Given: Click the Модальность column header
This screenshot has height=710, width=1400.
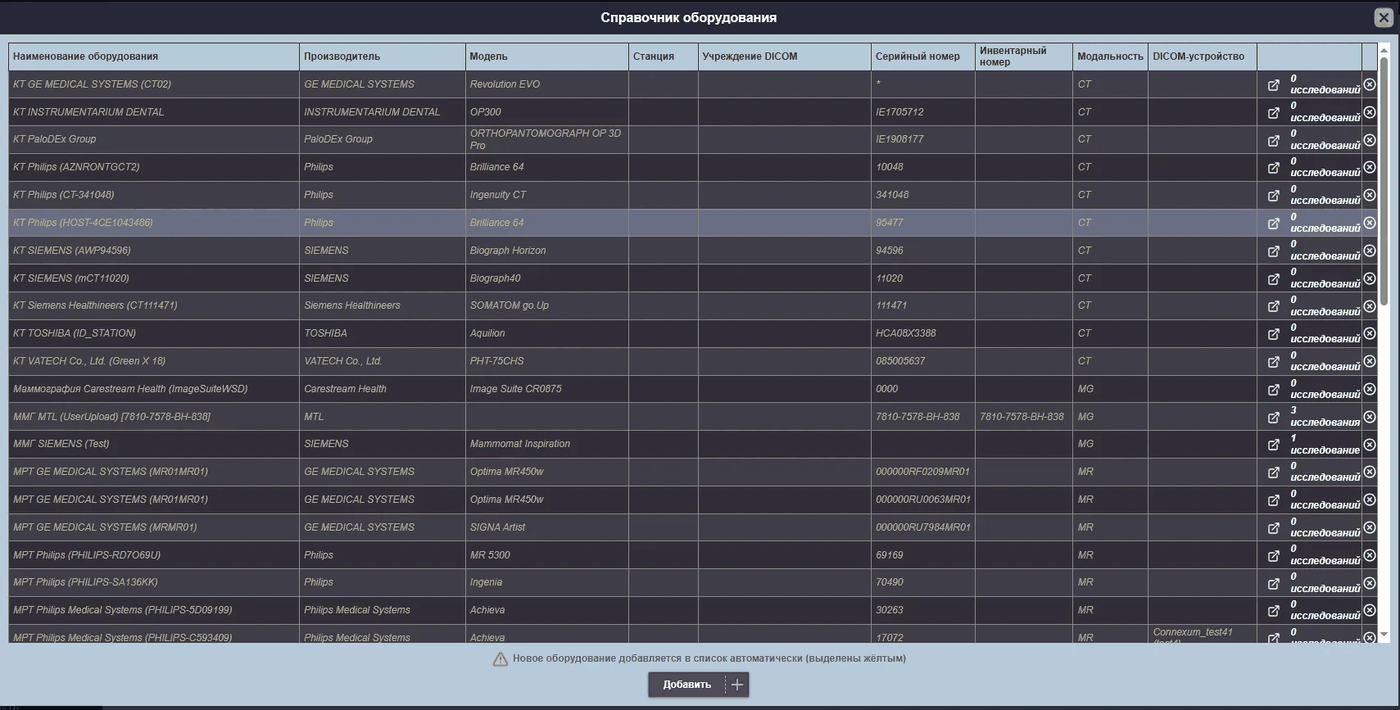Looking at the screenshot, I should click(1110, 56).
